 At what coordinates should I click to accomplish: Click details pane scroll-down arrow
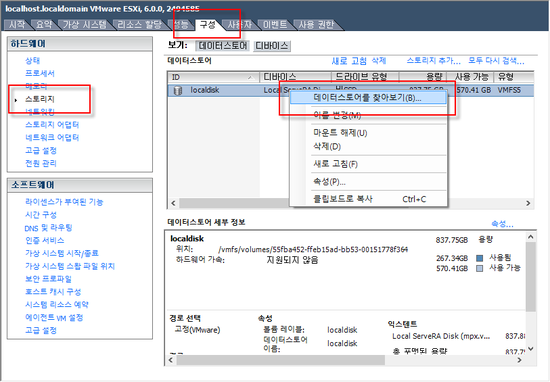pos(530,349)
